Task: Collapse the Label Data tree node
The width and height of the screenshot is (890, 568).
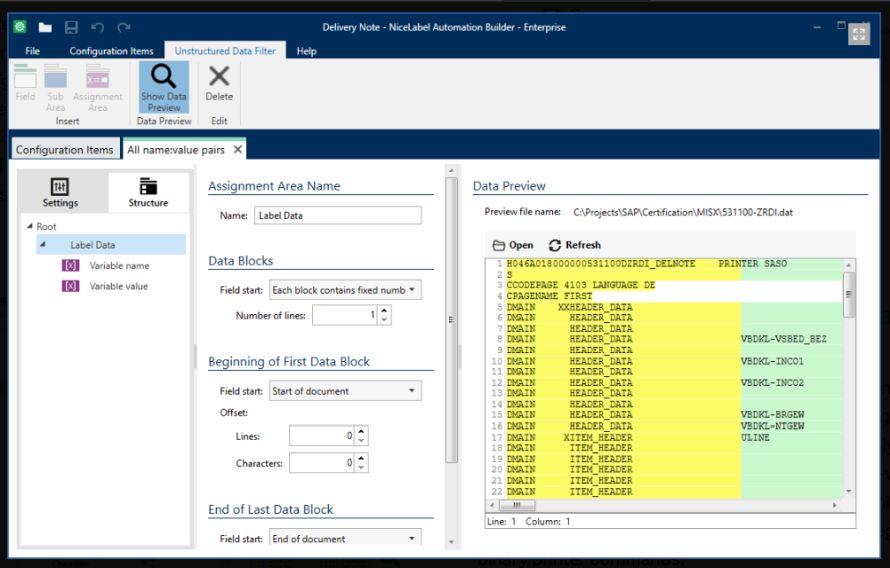Action: [x=43, y=245]
